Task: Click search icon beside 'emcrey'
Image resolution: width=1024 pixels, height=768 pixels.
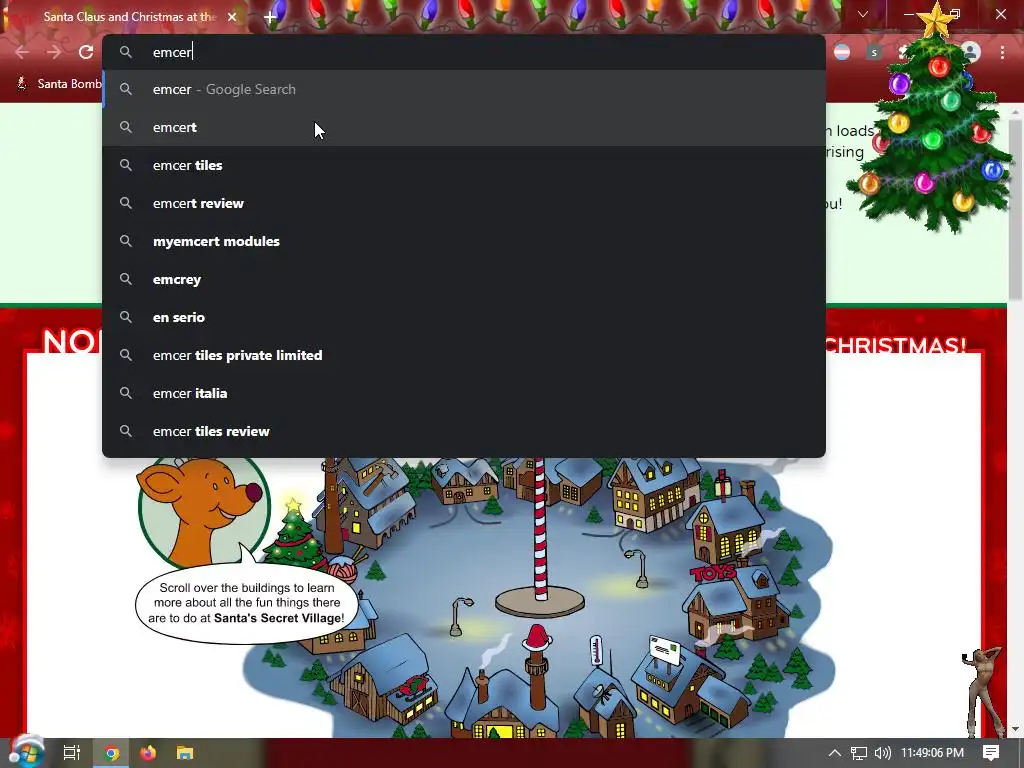Action: 126,279
